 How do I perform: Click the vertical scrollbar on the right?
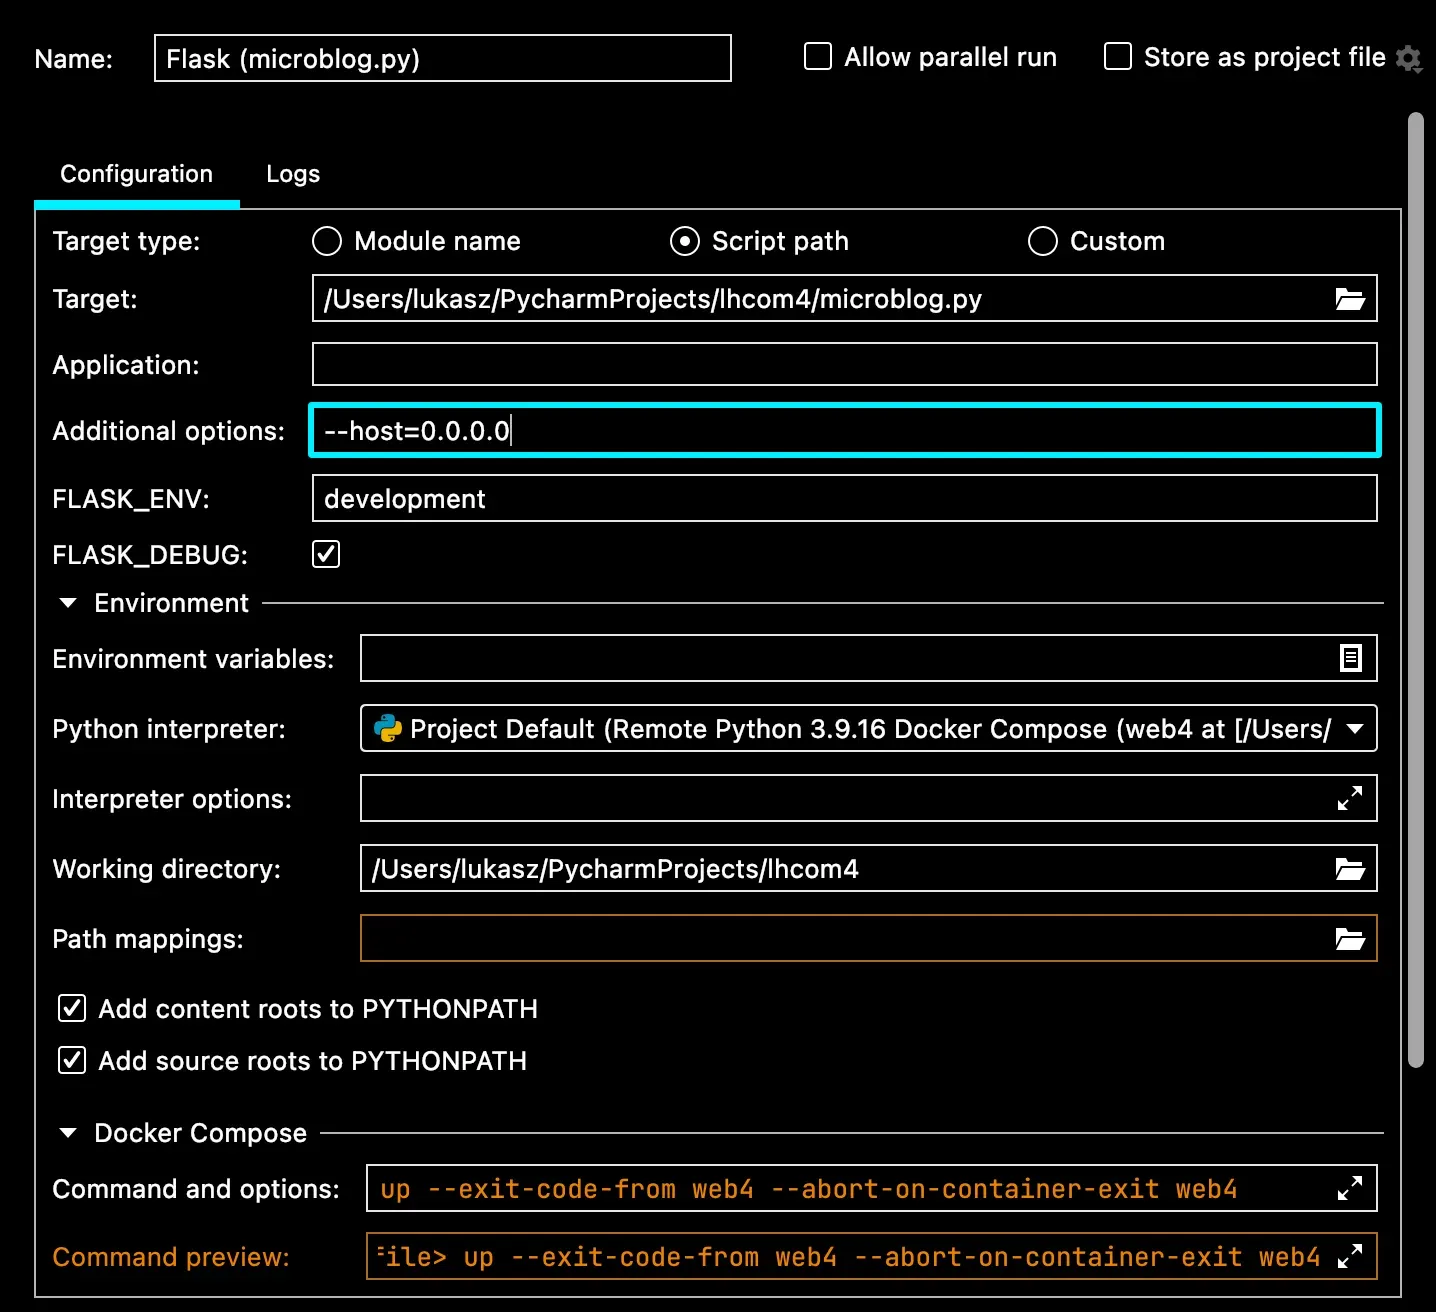(1415, 590)
